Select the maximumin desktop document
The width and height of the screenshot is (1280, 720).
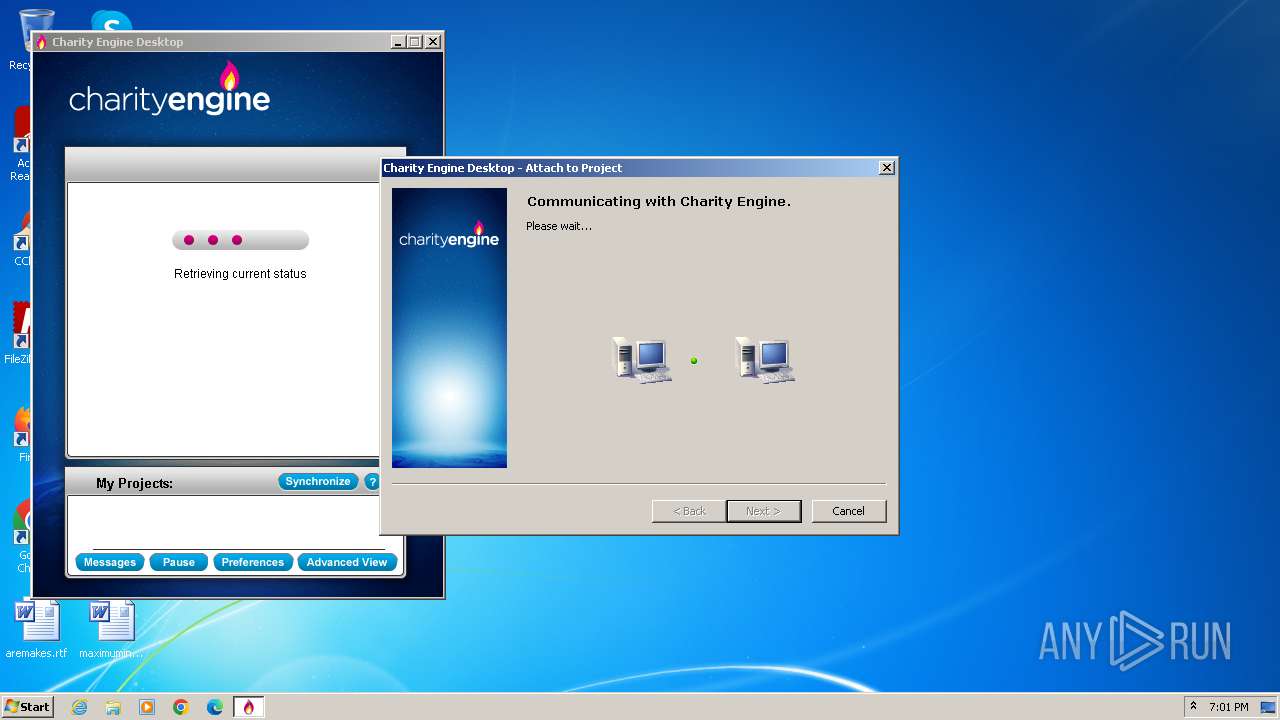coord(111,630)
